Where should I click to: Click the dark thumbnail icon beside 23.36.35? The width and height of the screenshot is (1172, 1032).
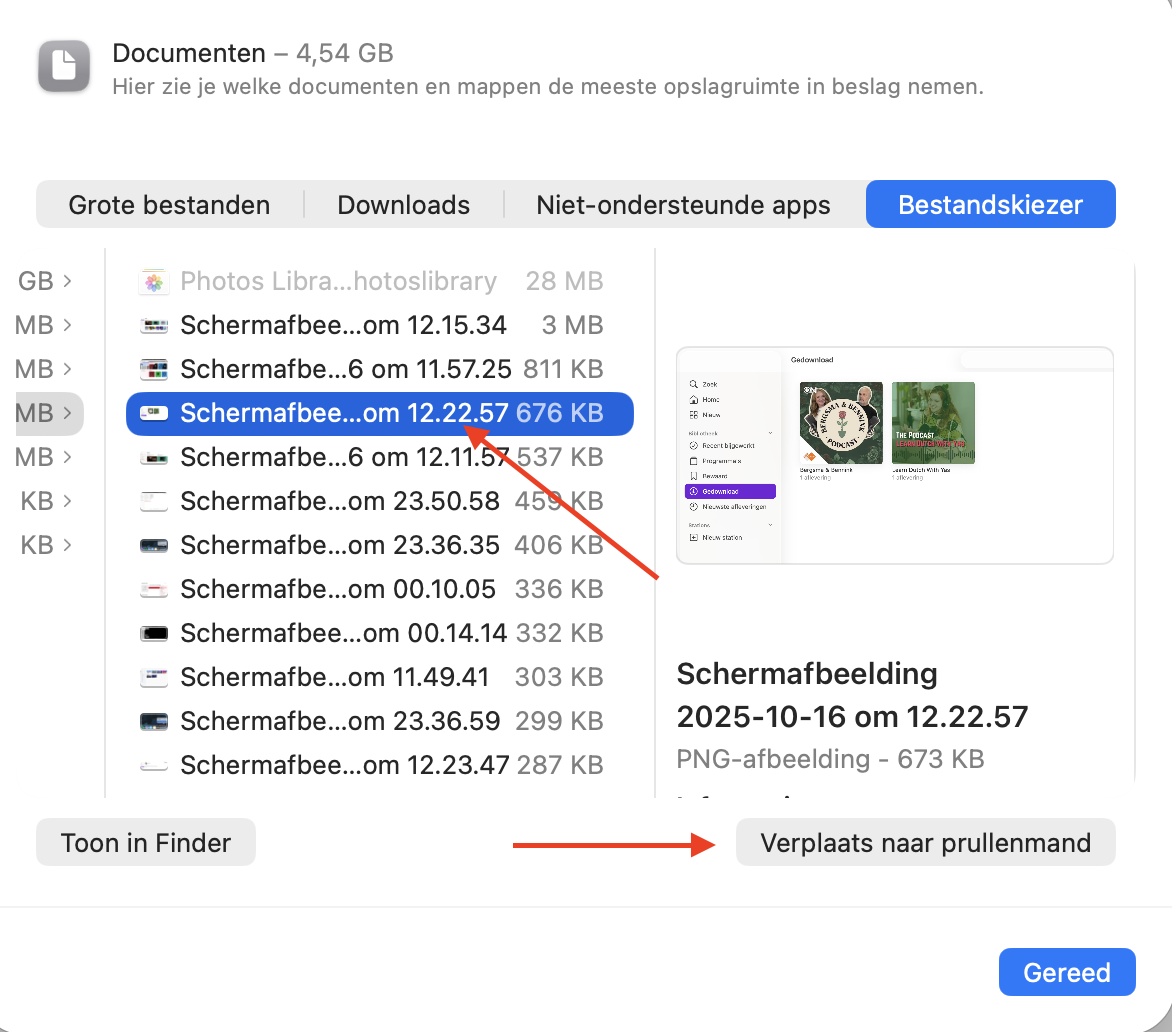pos(153,545)
